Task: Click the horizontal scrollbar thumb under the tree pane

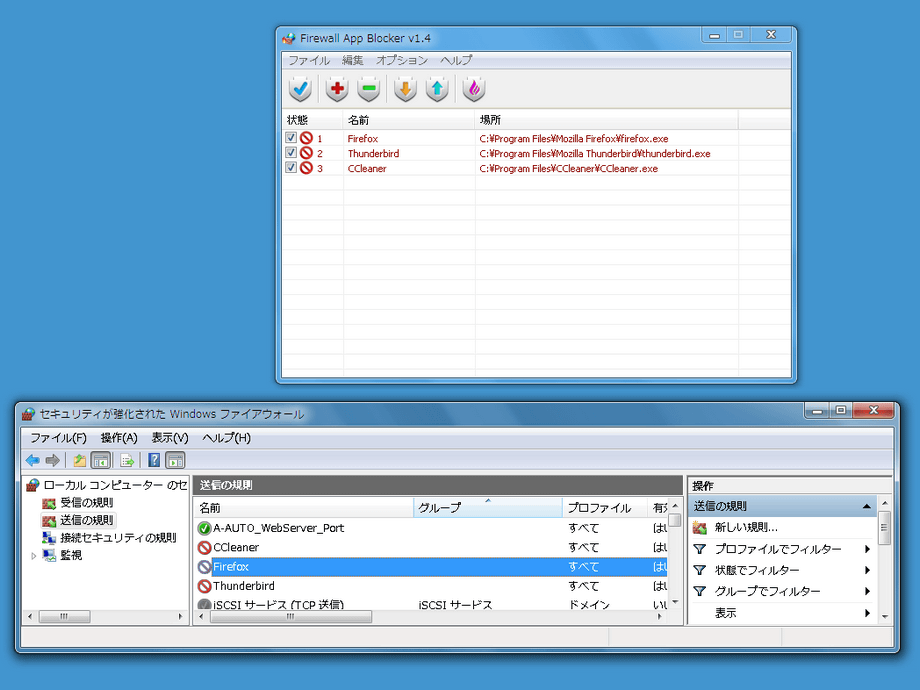Action: [x=65, y=617]
